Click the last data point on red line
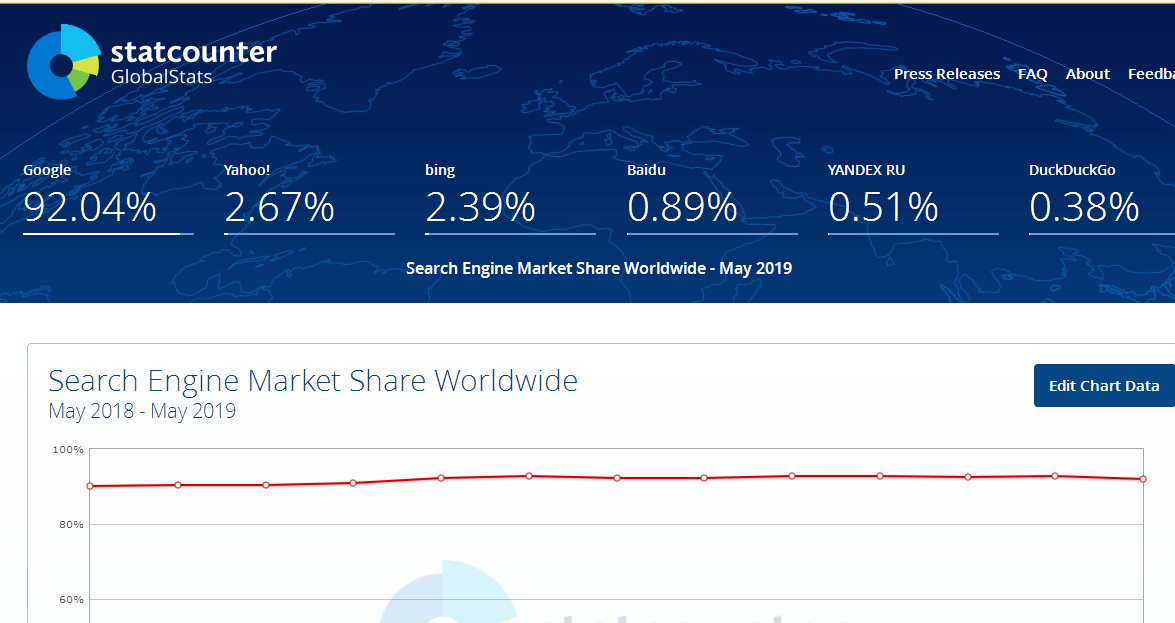 click(1142, 479)
